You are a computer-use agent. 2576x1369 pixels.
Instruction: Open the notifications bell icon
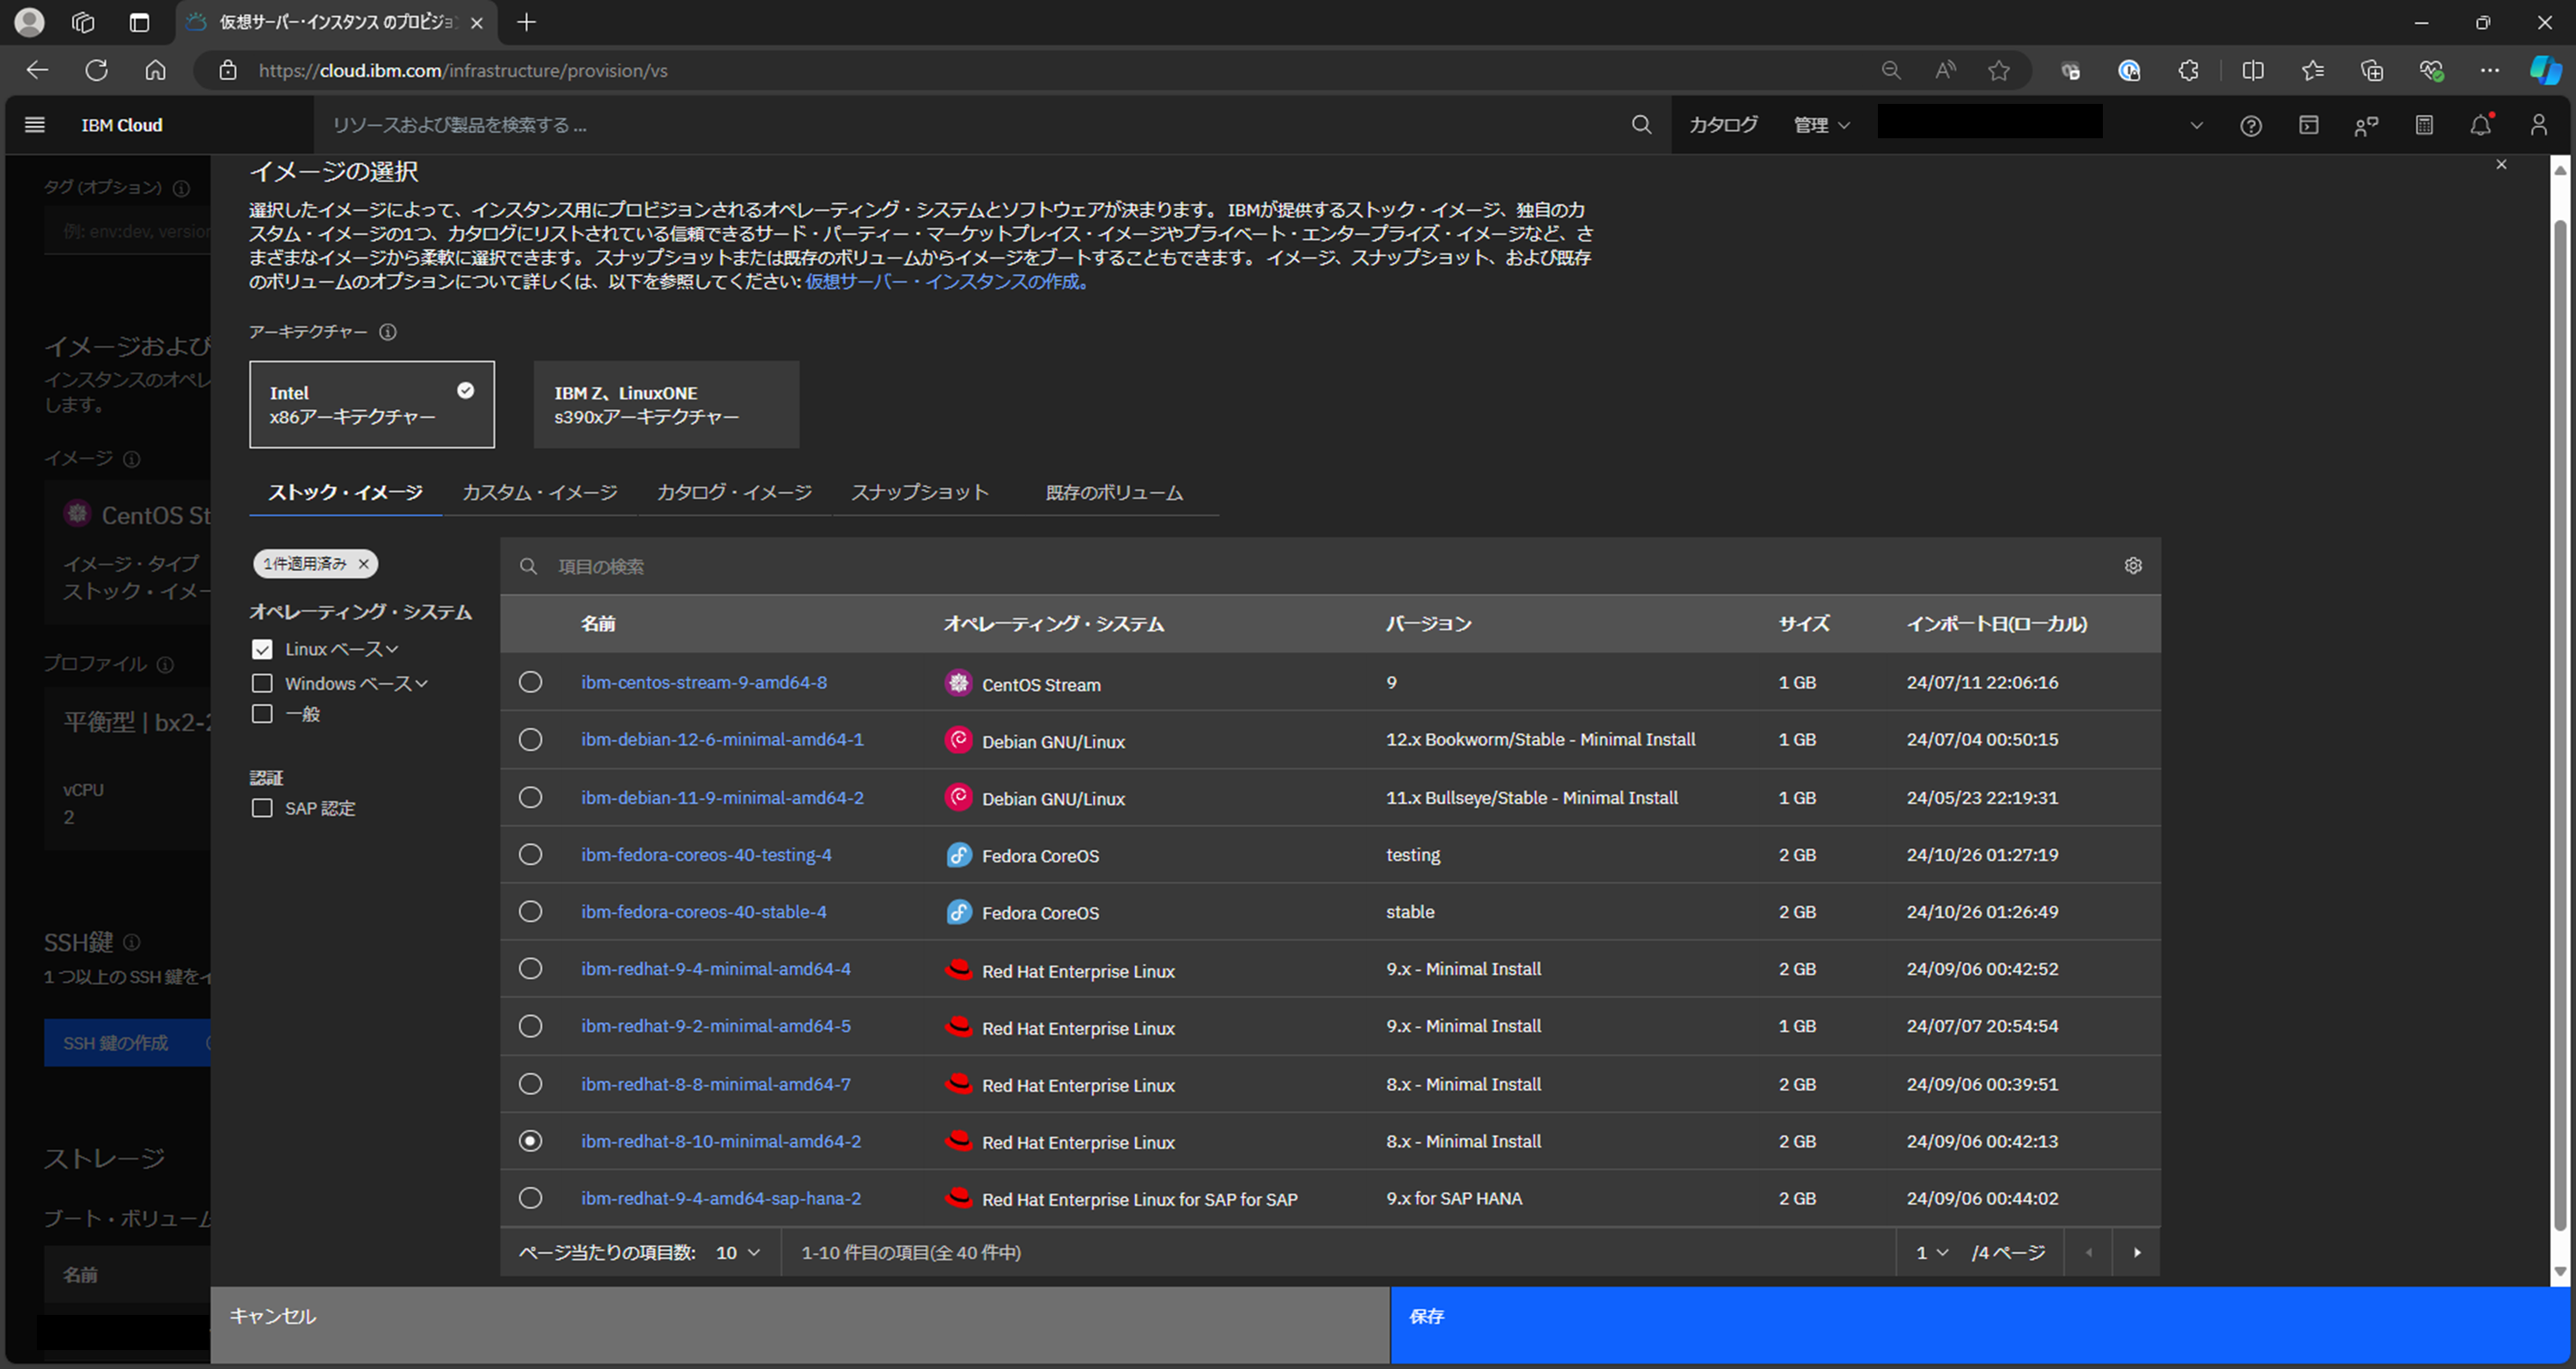(2480, 126)
